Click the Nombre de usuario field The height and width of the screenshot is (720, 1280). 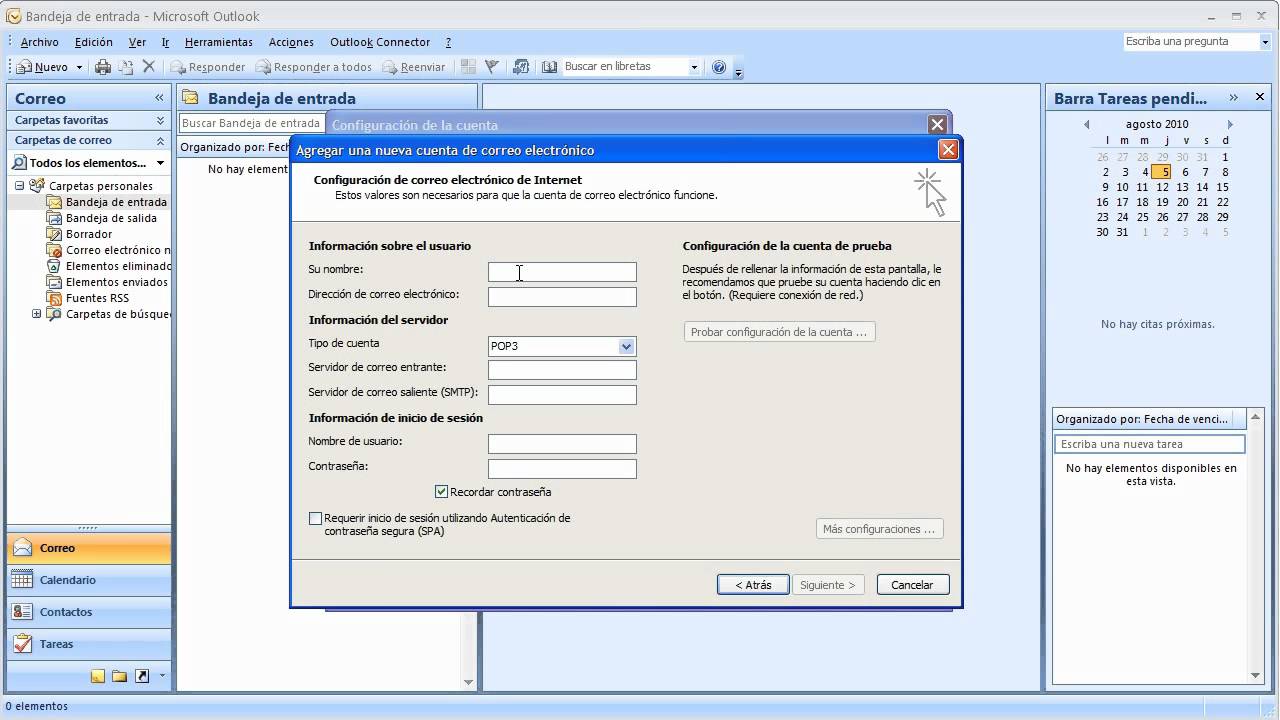point(562,444)
